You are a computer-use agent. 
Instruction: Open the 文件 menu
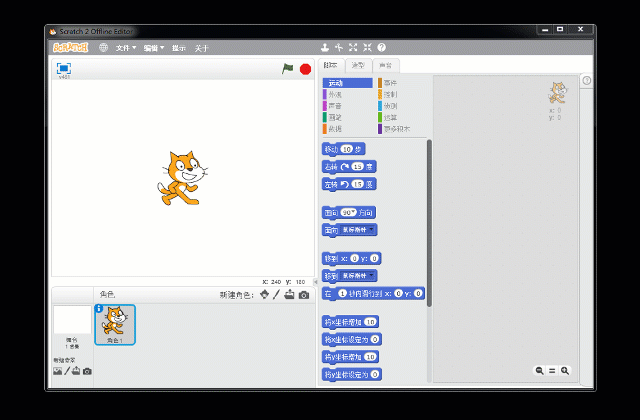coord(126,48)
